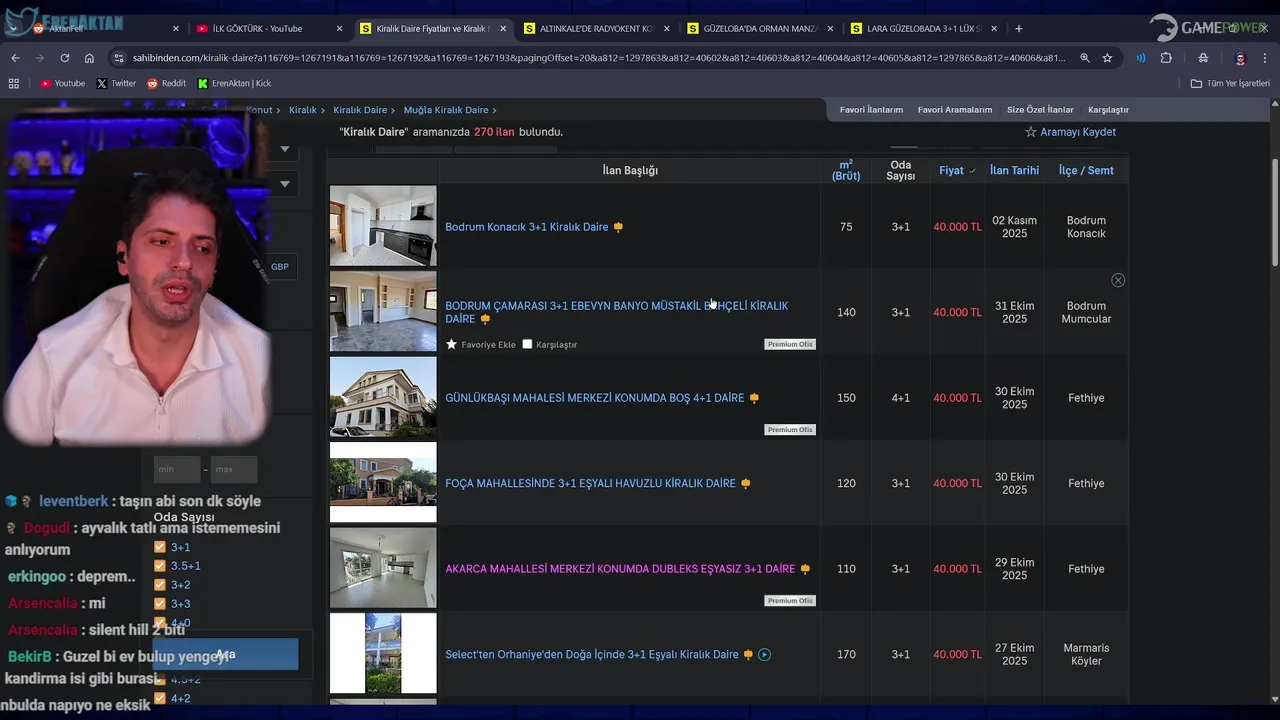Tick the Karşılaştır checkbox on BODRUM ÇAMARASI listing

point(527,344)
